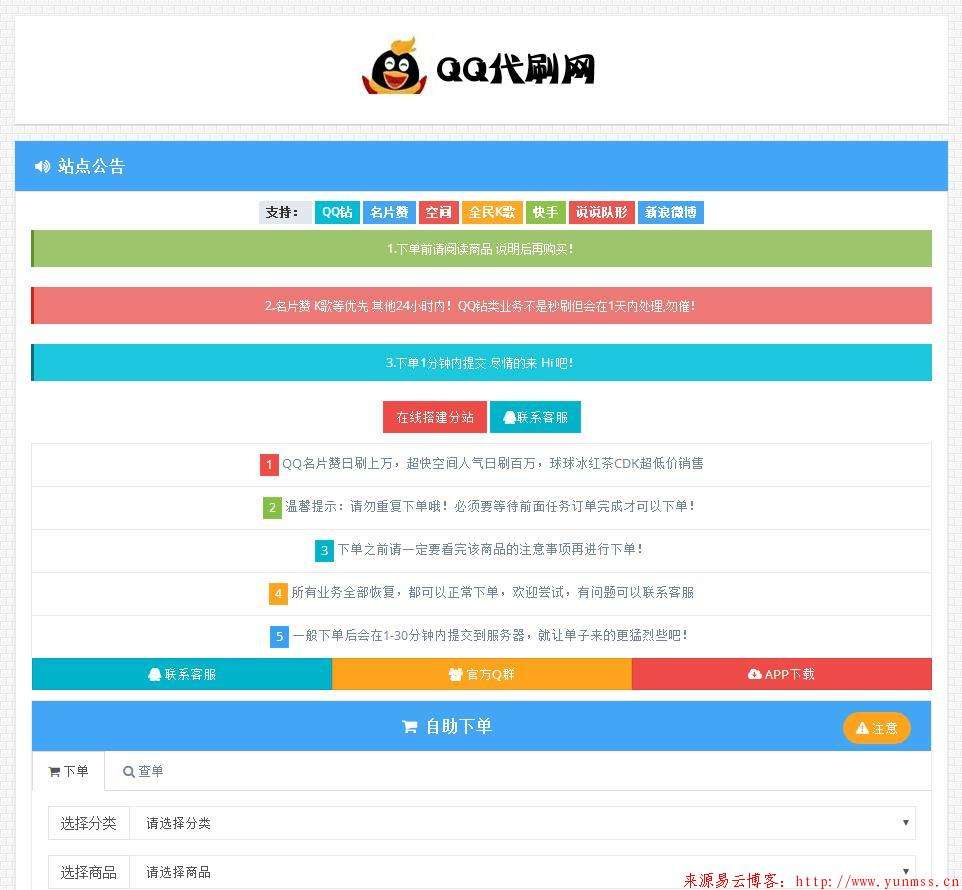Click the warning triangle icon in 注意
The height and width of the screenshot is (890, 962).
coord(861,728)
